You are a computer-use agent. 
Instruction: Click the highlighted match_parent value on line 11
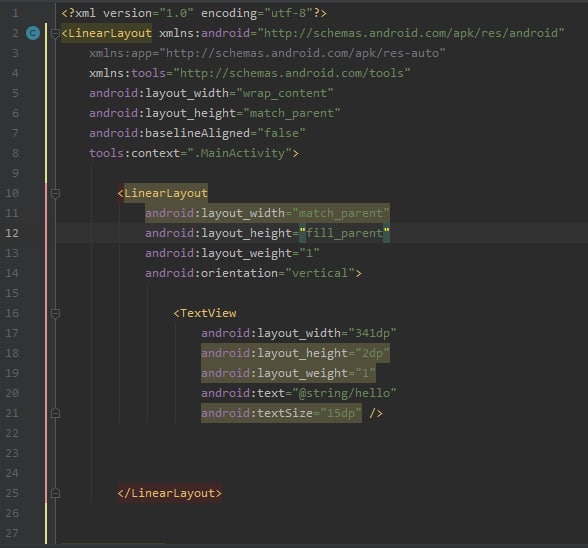coord(341,213)
